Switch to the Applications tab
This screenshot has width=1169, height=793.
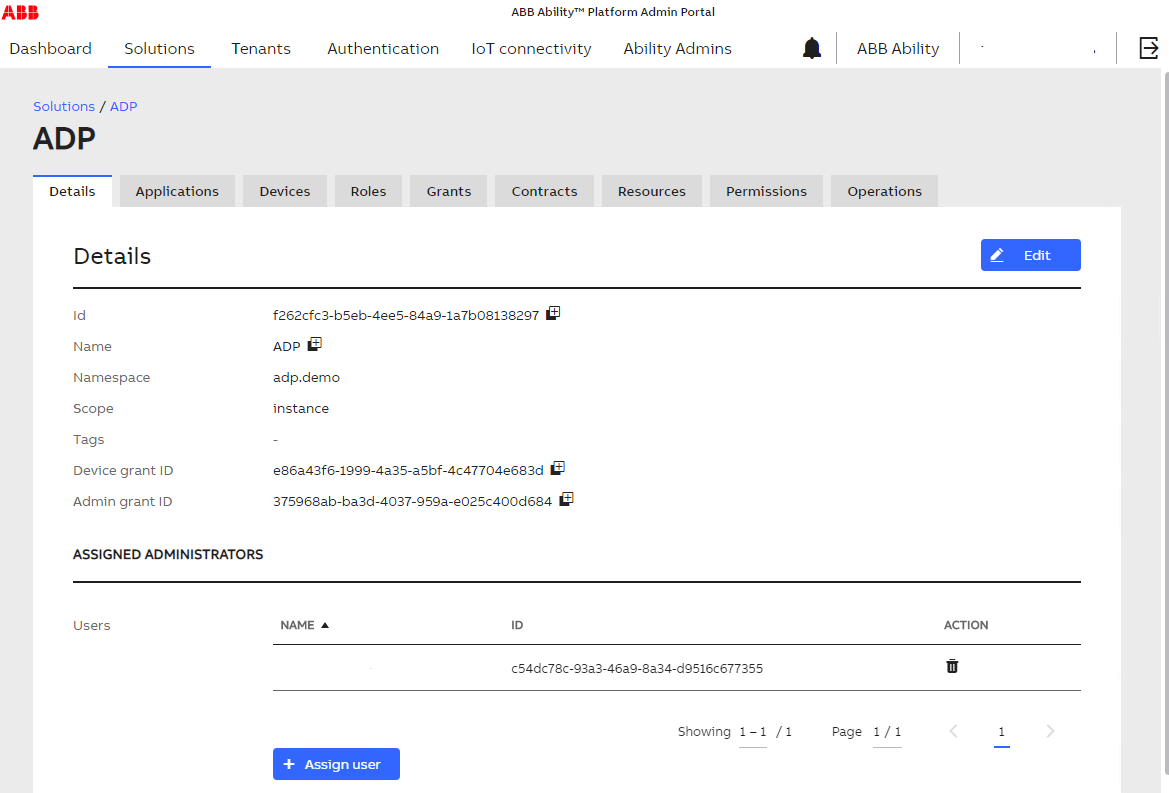tap(177, 192)
